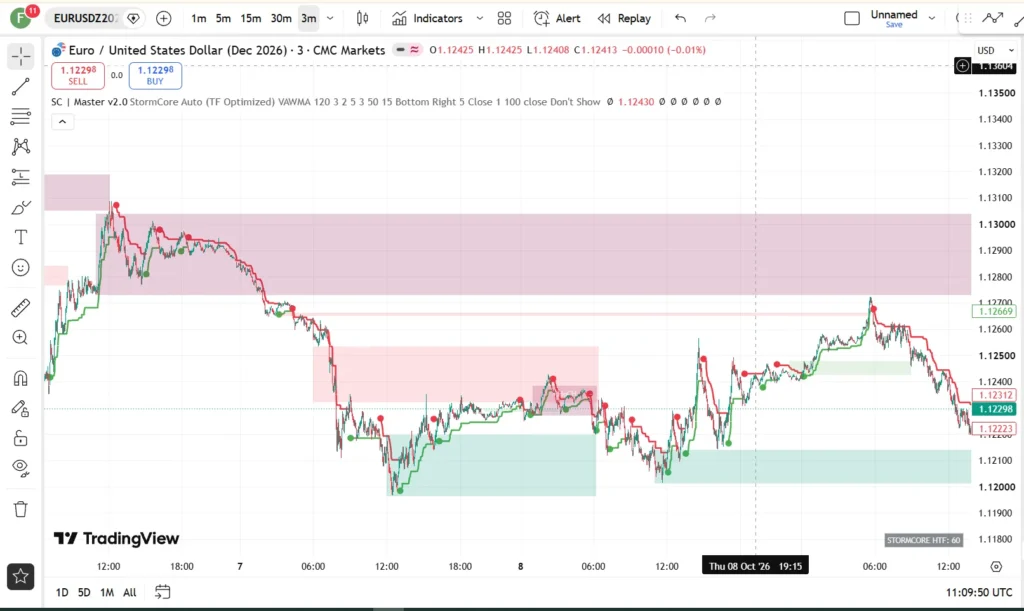
Task: Select the 1D date range
Action: 62,592
